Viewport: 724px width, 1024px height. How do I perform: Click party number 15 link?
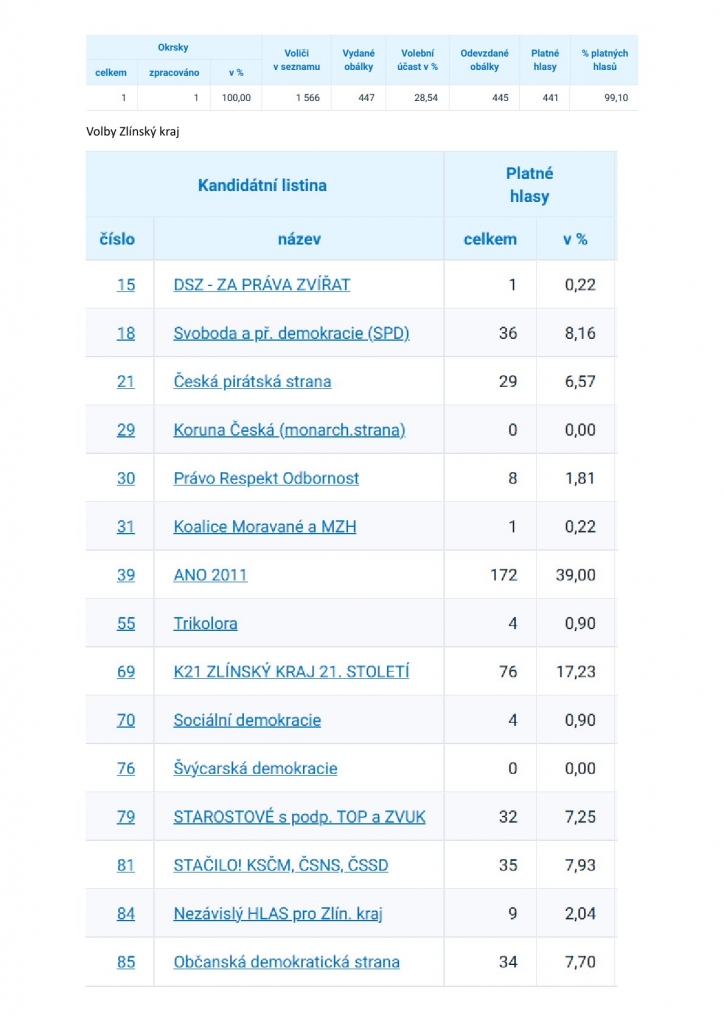click(x=126, y=285)
